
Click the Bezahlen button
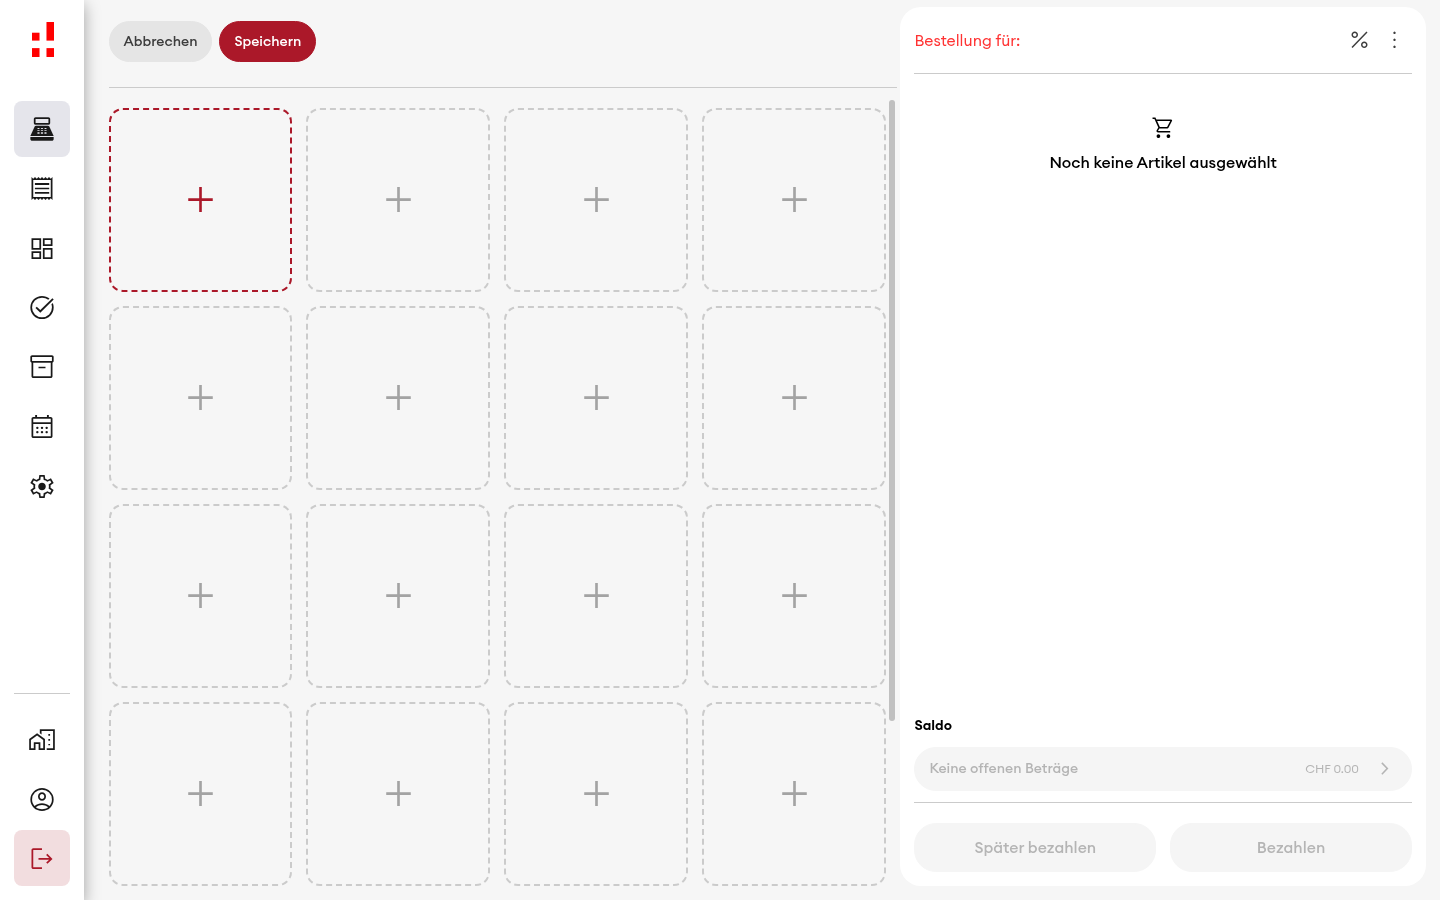pyautogui.click(x=1291, y=847)
